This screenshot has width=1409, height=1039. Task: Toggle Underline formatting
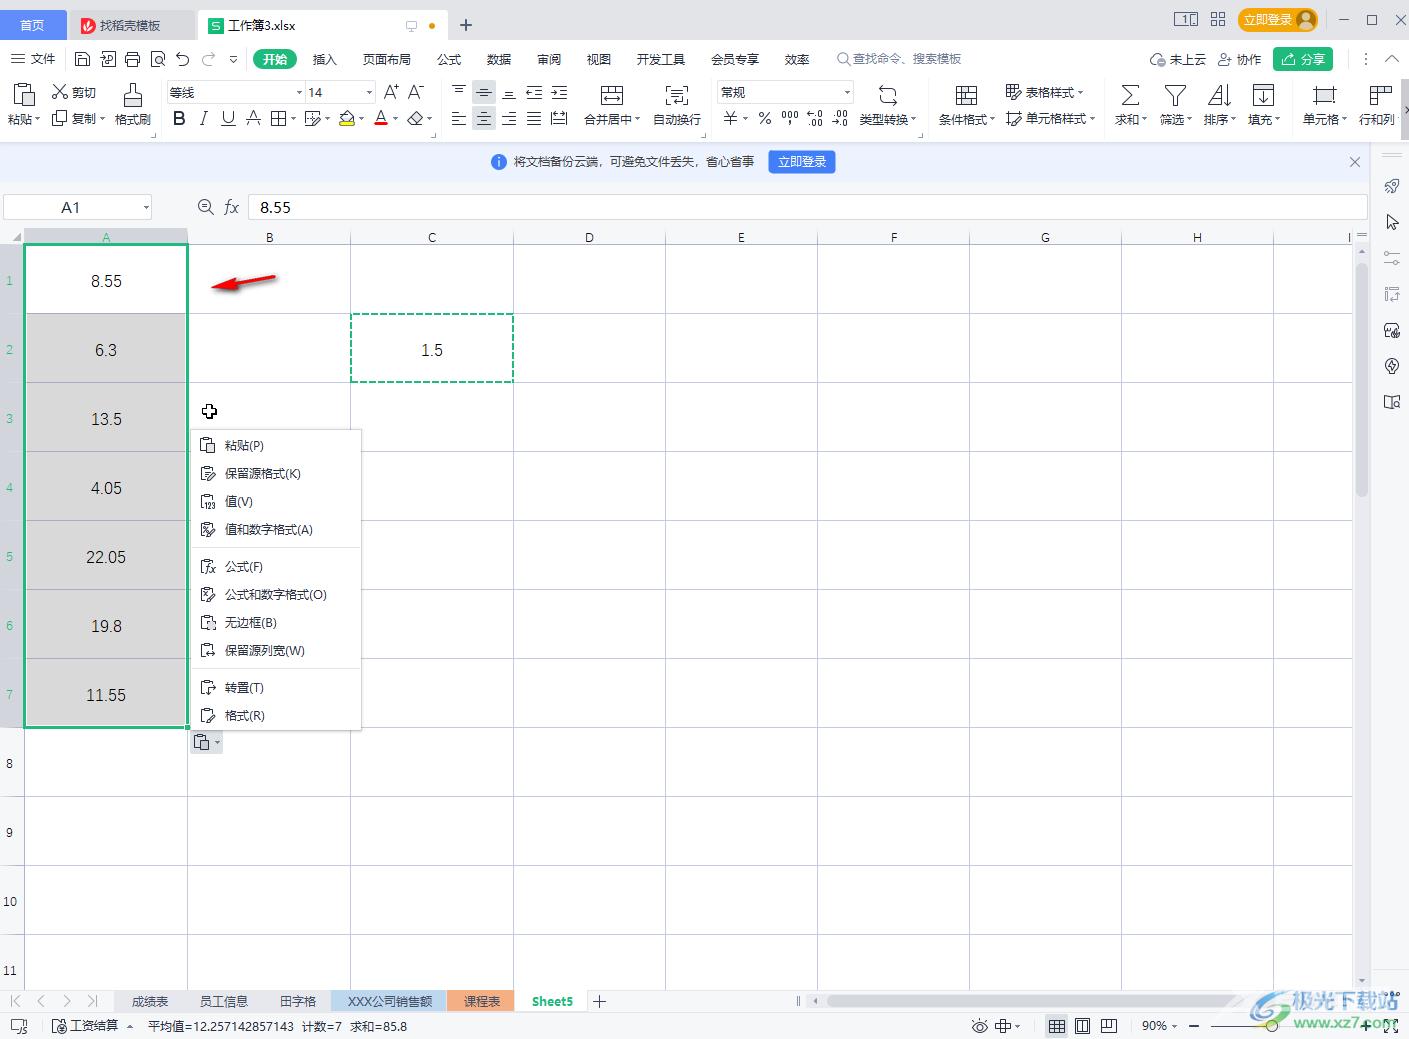(228, 118)
